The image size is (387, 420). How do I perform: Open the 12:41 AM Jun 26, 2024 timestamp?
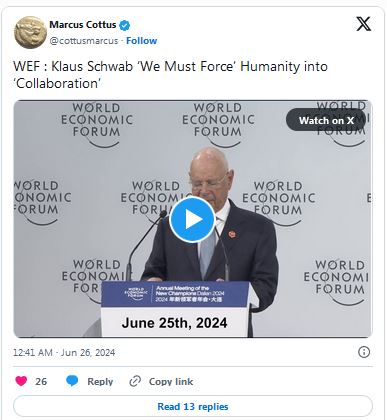pos(64,352)
